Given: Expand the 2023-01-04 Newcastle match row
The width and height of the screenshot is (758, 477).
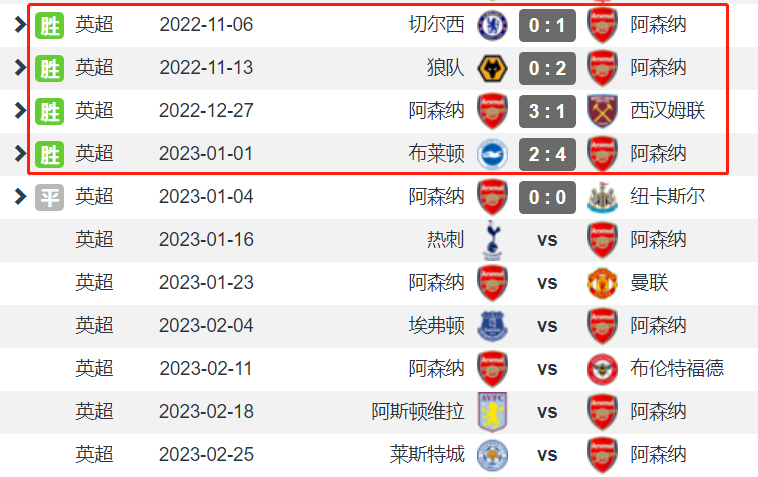Looking at the screenshot, I should click(x=19, y=197).
